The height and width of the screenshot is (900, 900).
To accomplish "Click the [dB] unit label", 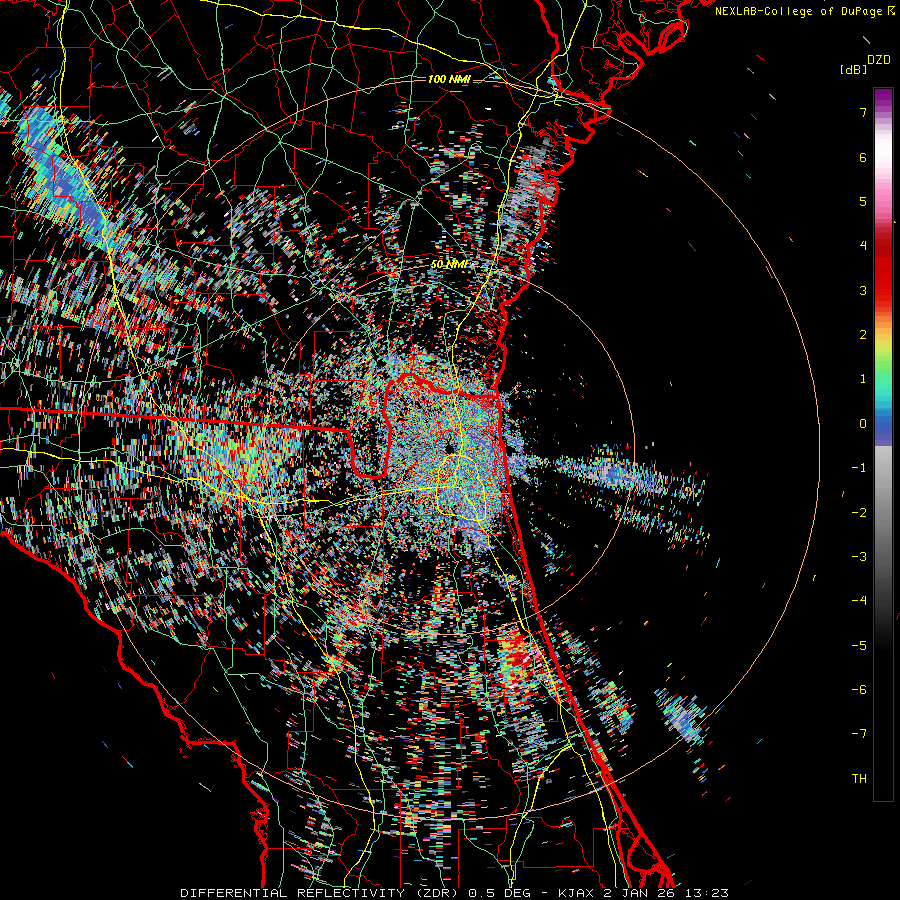I will pos(854,70).
